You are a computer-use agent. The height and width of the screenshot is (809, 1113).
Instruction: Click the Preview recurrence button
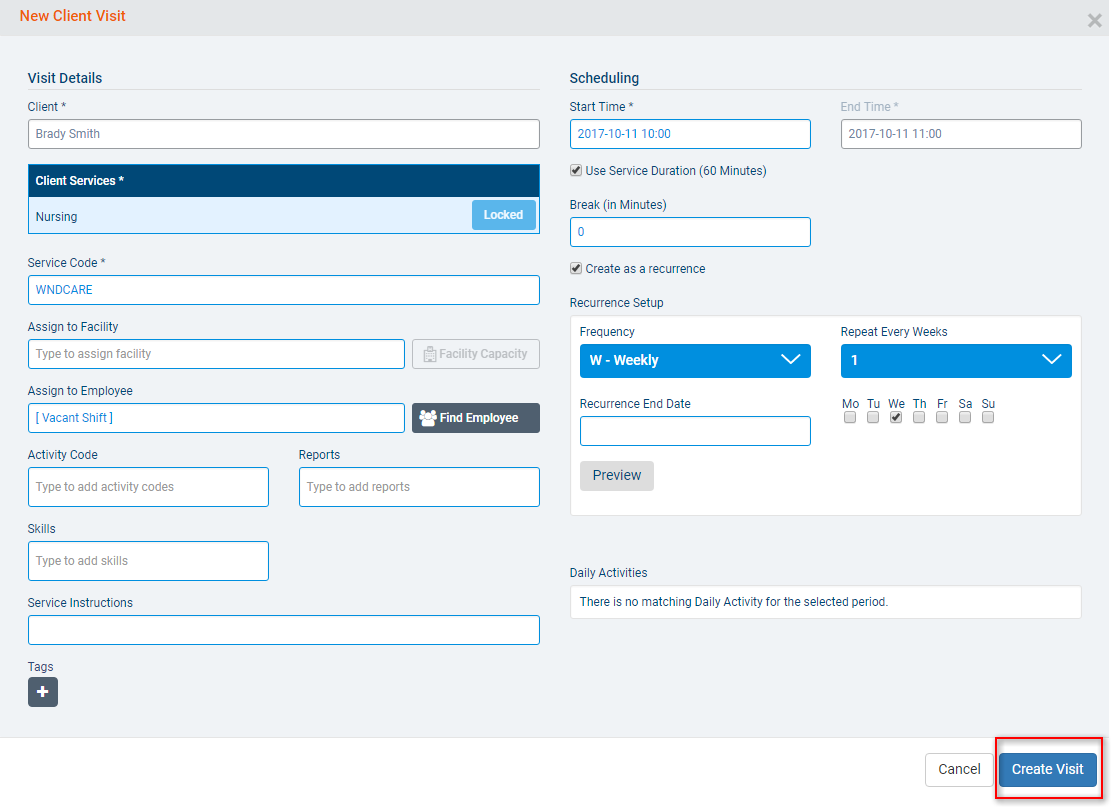click(616, 476)
